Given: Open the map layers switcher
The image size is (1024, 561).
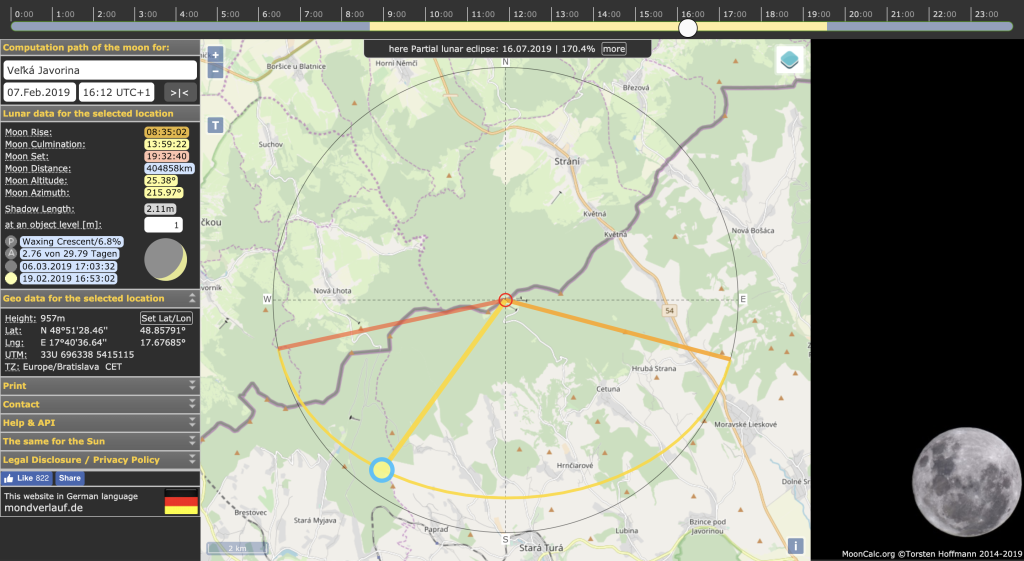Looking at the screenshot, I should click(x=789, y=61).
